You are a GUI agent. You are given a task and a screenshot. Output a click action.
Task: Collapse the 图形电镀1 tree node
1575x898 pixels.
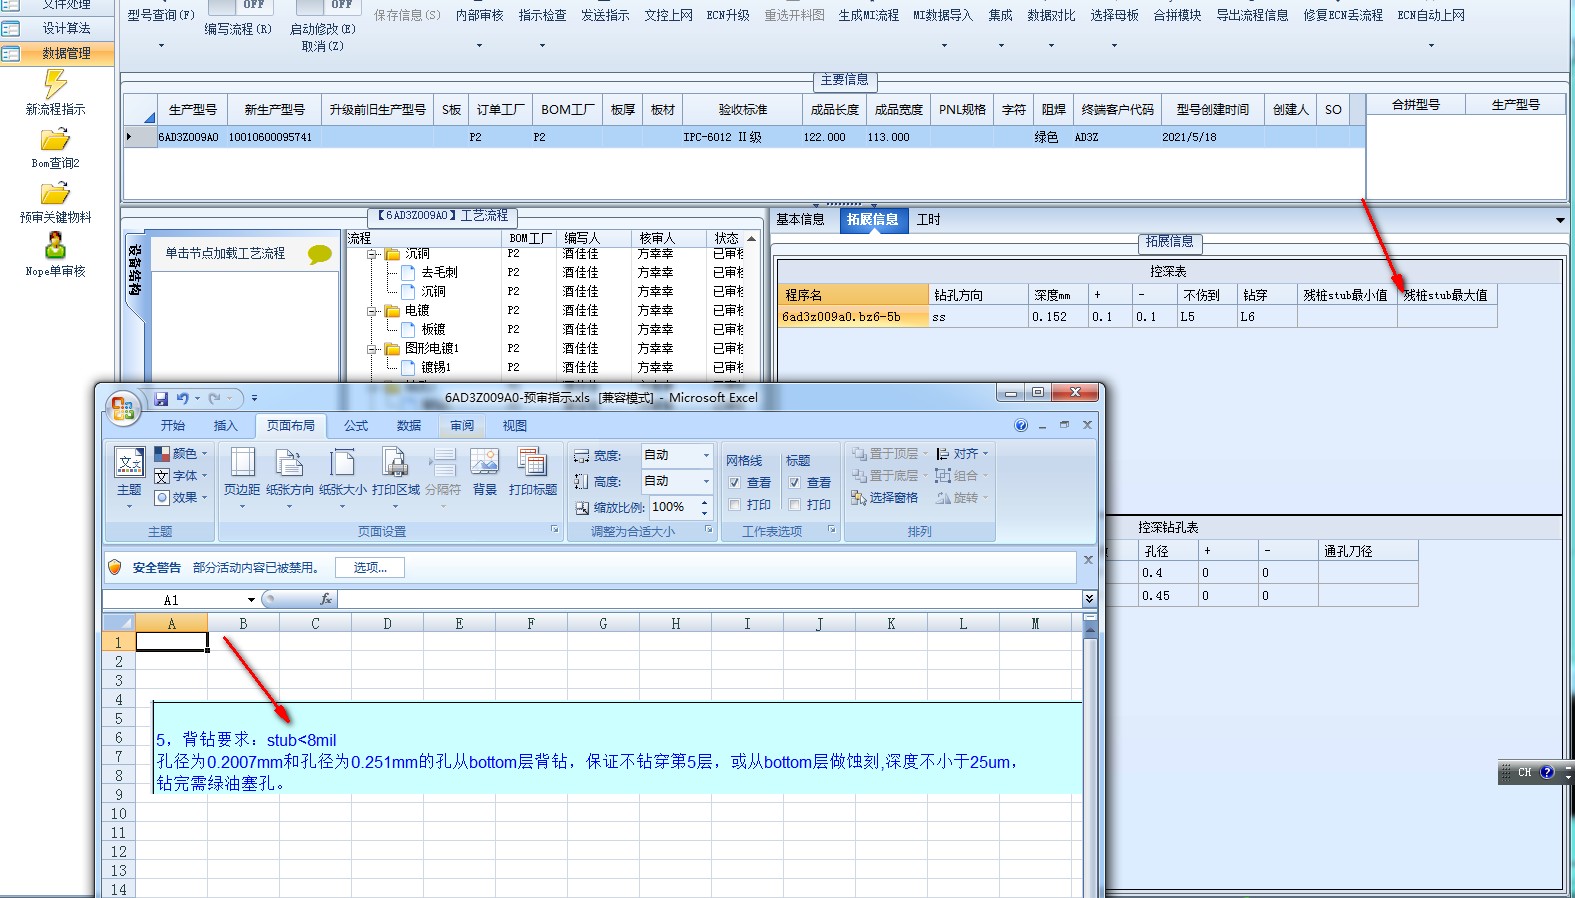point(371,349)
